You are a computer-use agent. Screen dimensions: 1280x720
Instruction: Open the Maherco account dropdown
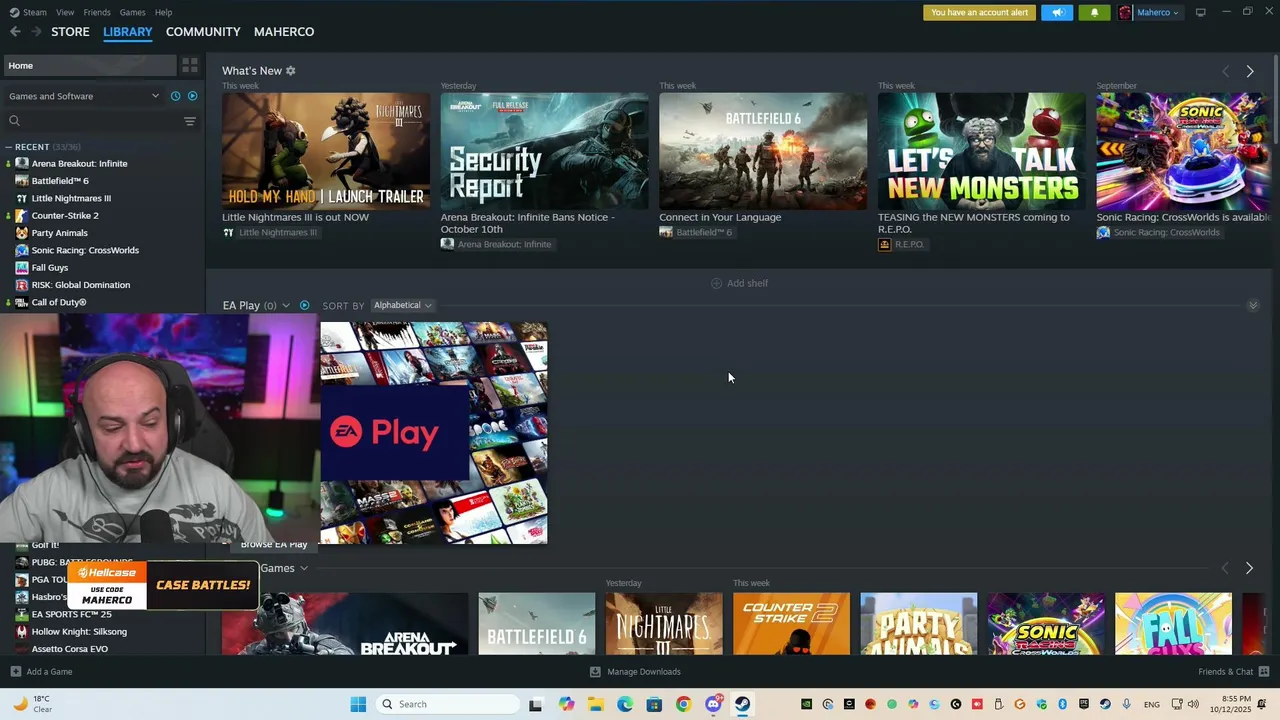pos(1150,12)
